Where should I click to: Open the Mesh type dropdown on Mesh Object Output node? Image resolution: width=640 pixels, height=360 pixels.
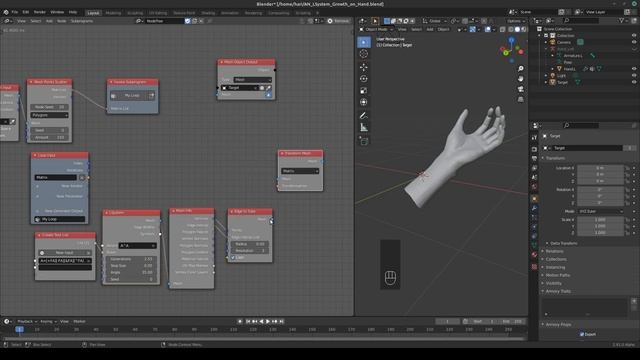click(252, 80)
